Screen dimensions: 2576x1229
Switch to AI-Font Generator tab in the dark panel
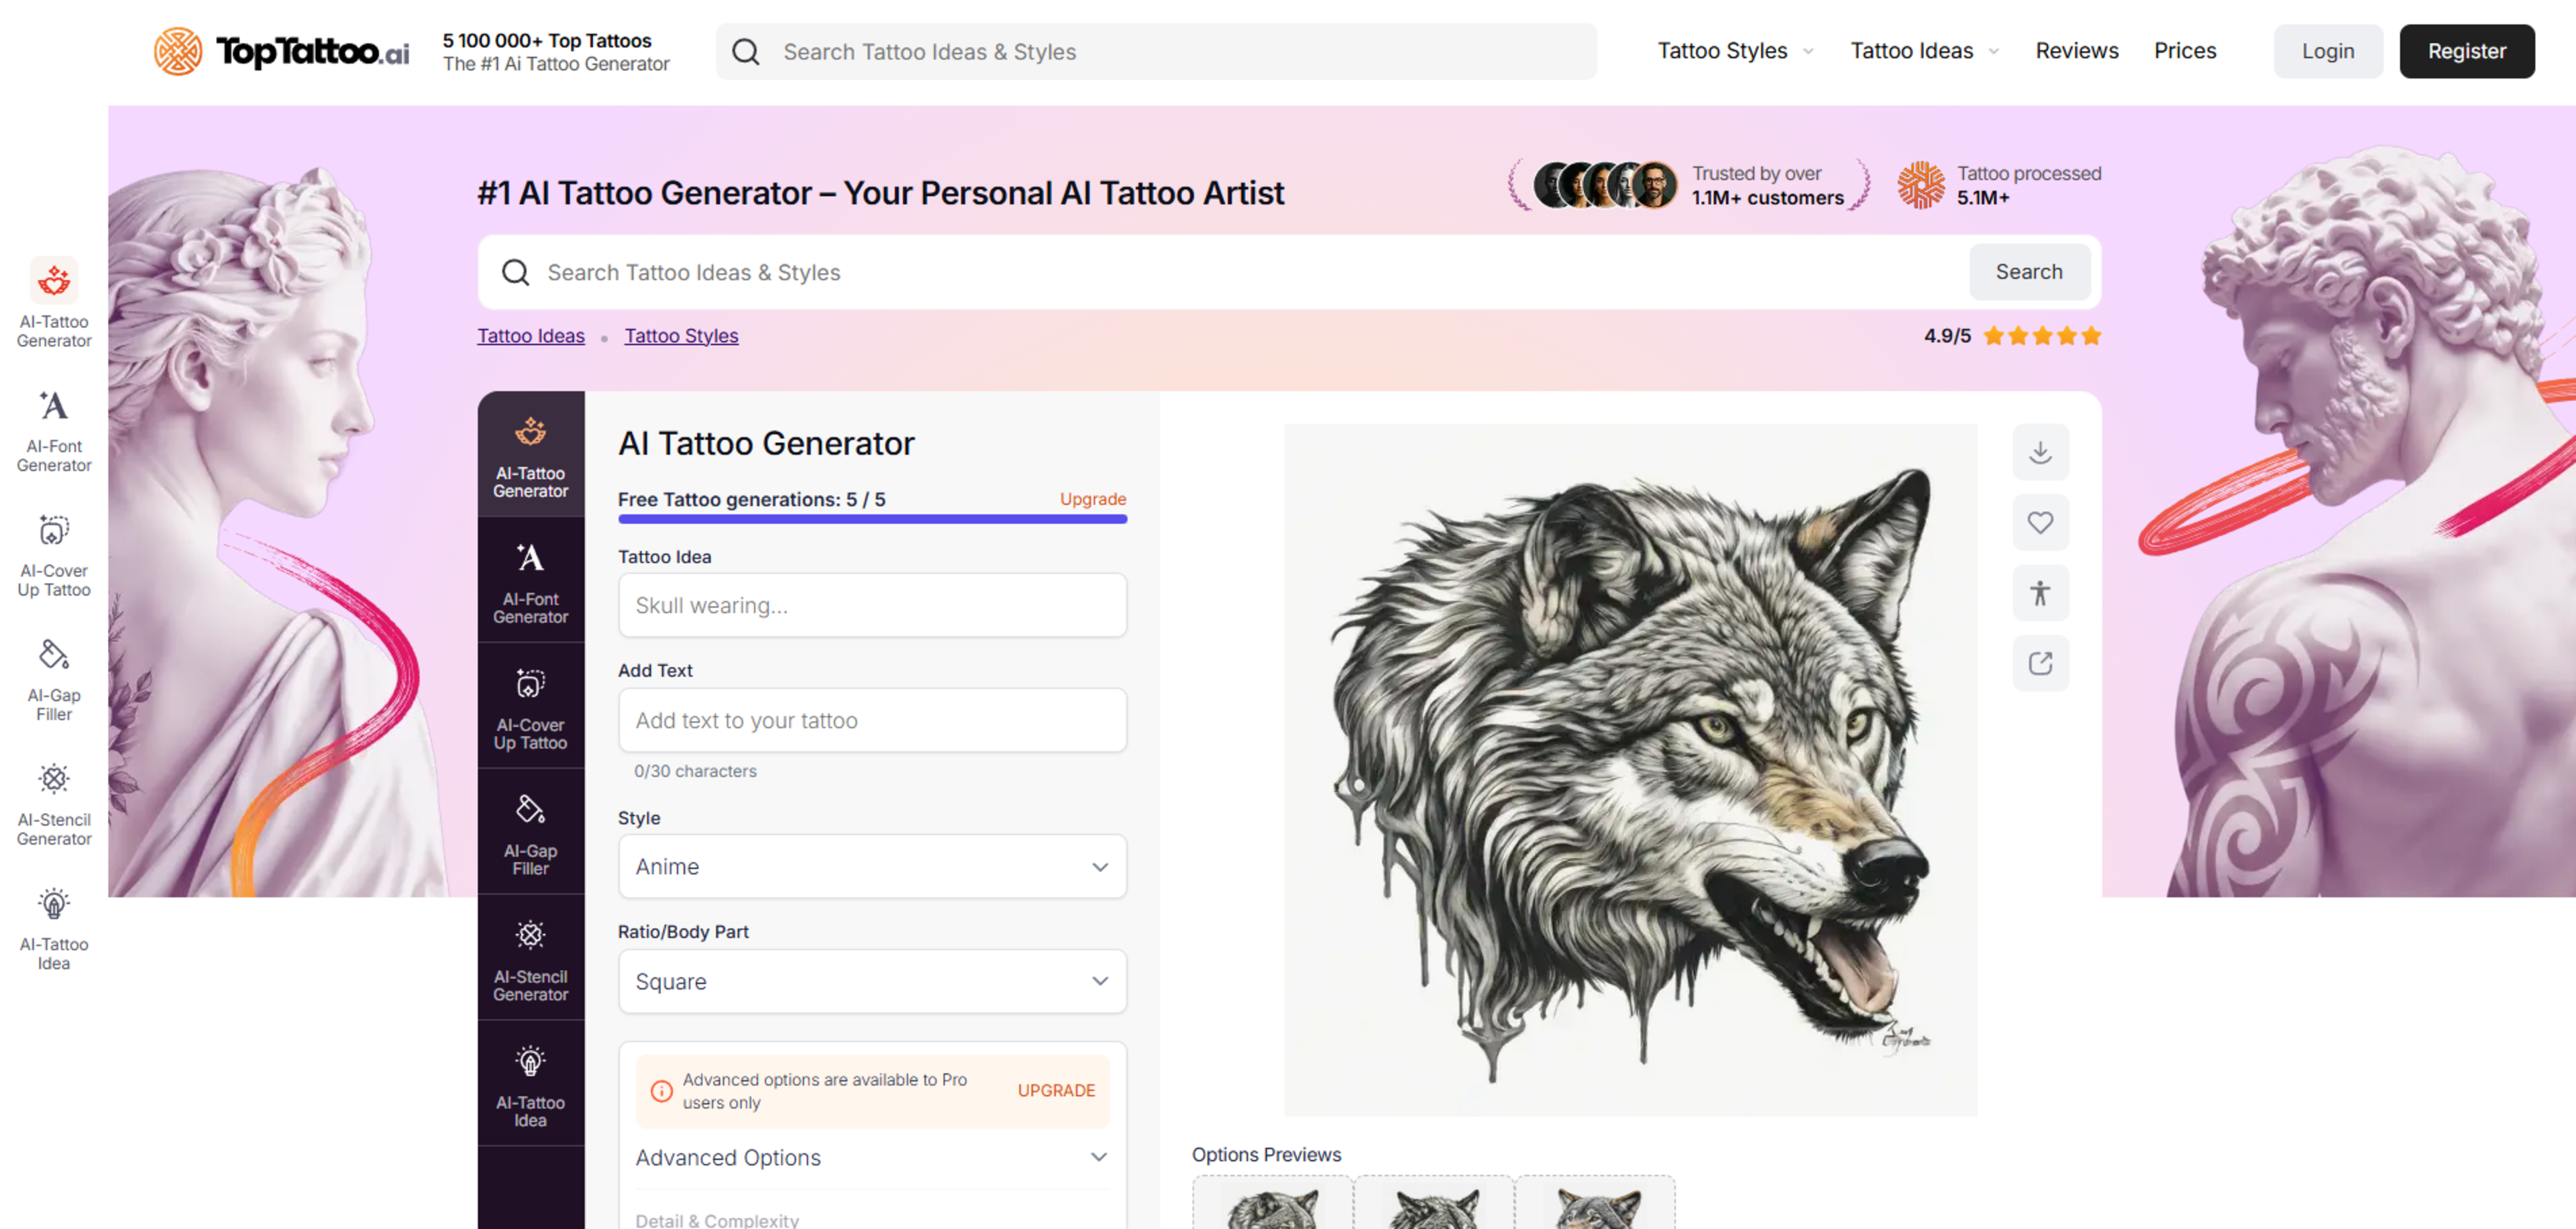[530, 581]
